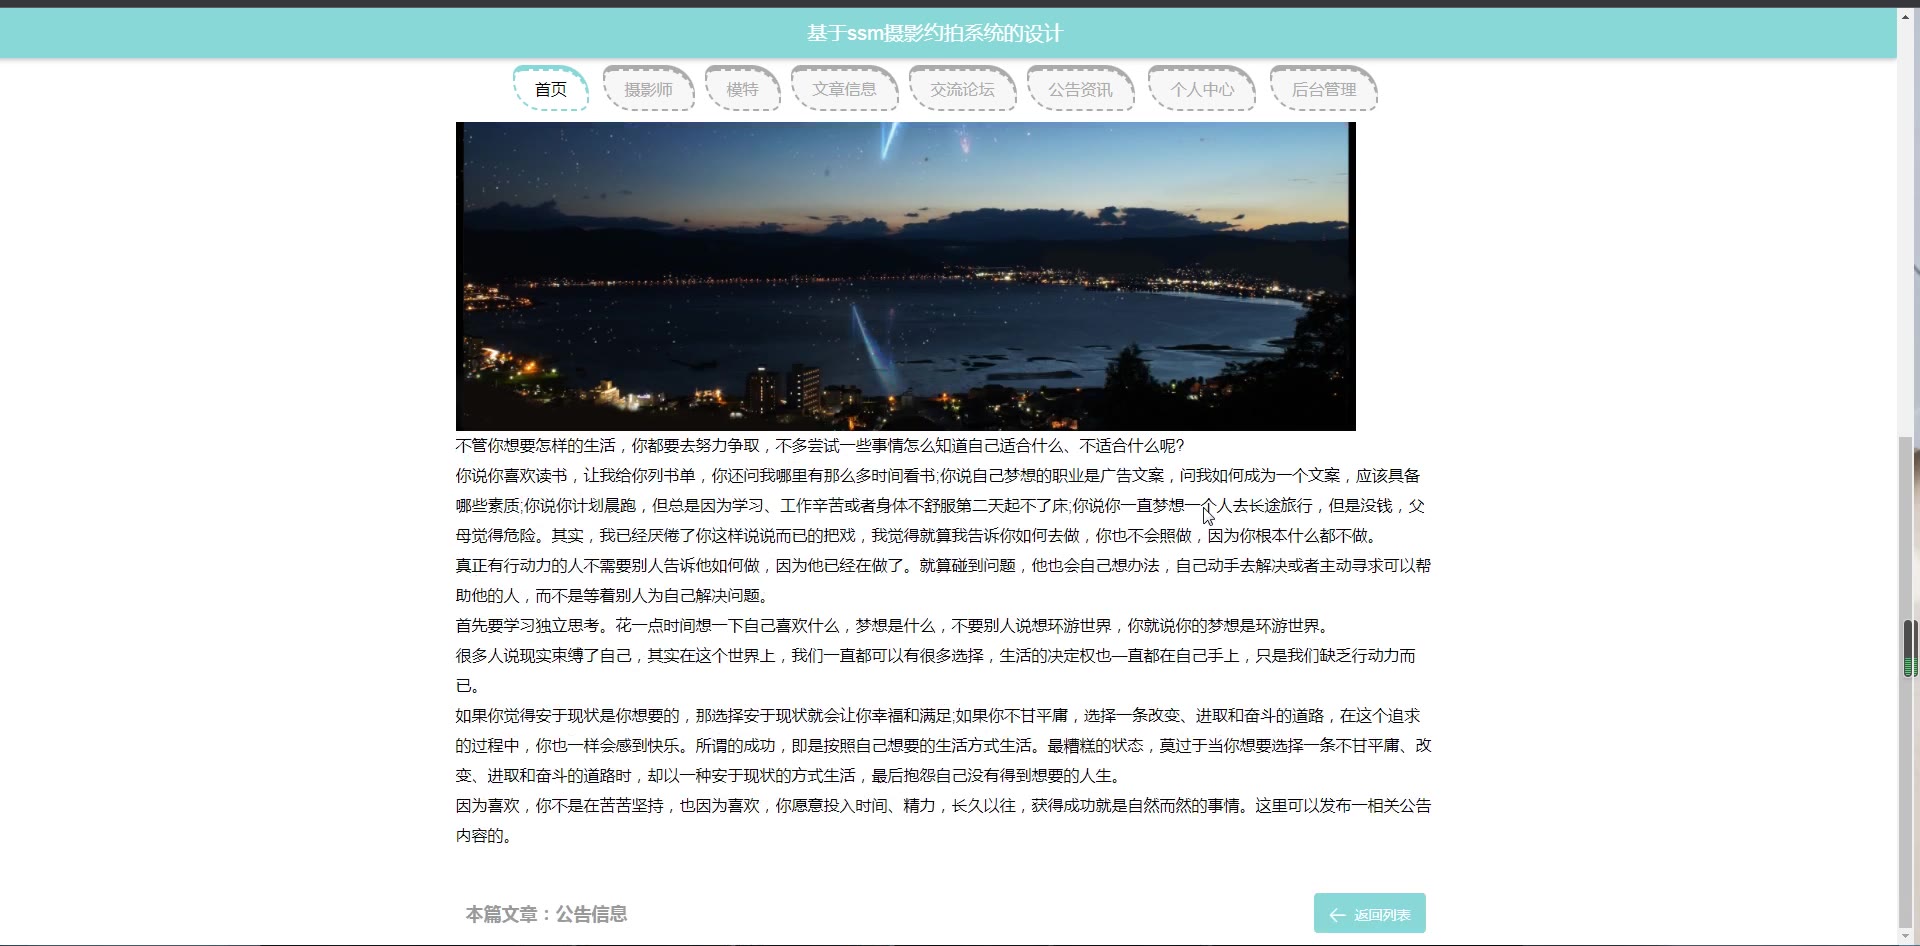
Task: Open the 公告资讯 tab
Action: [1080, 89]
